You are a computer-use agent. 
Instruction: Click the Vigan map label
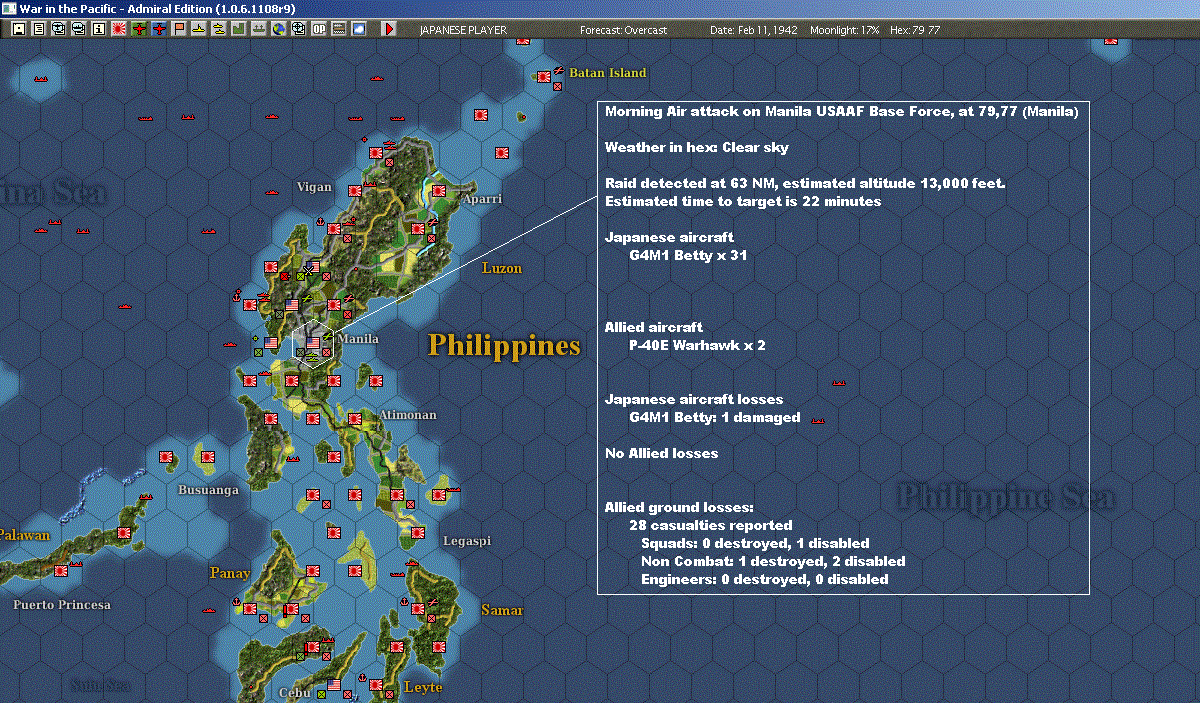(313, 187)
